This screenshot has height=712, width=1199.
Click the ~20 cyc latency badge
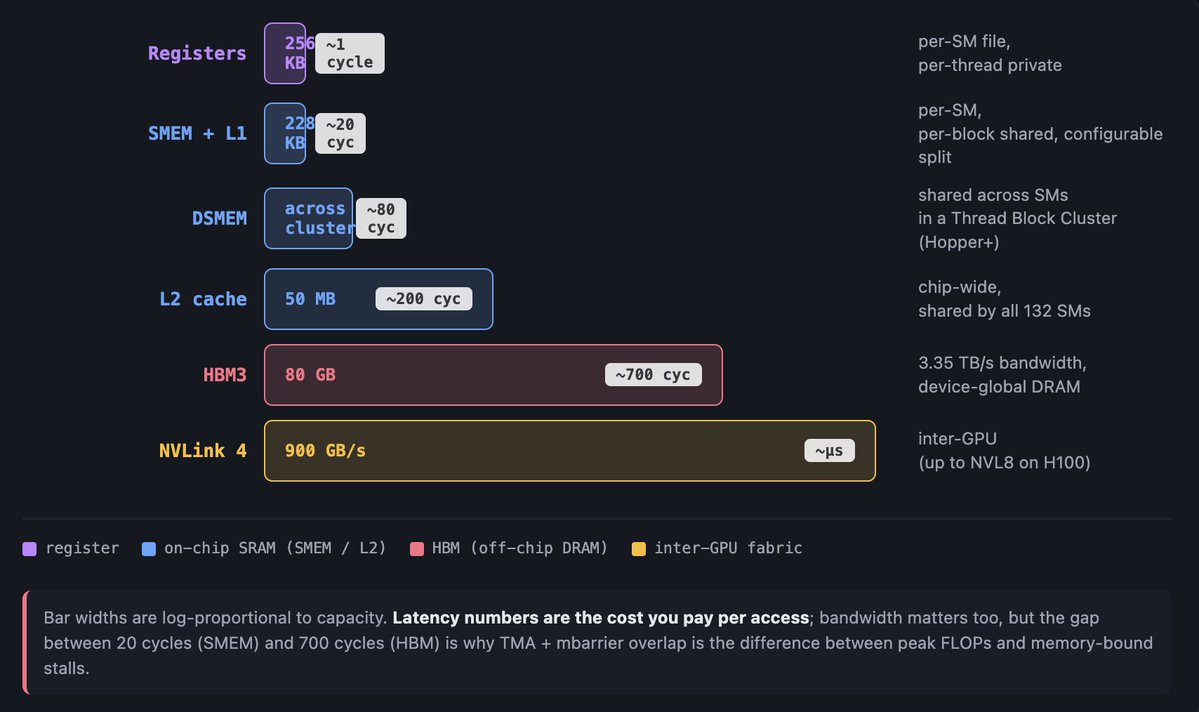coord(340,133)
